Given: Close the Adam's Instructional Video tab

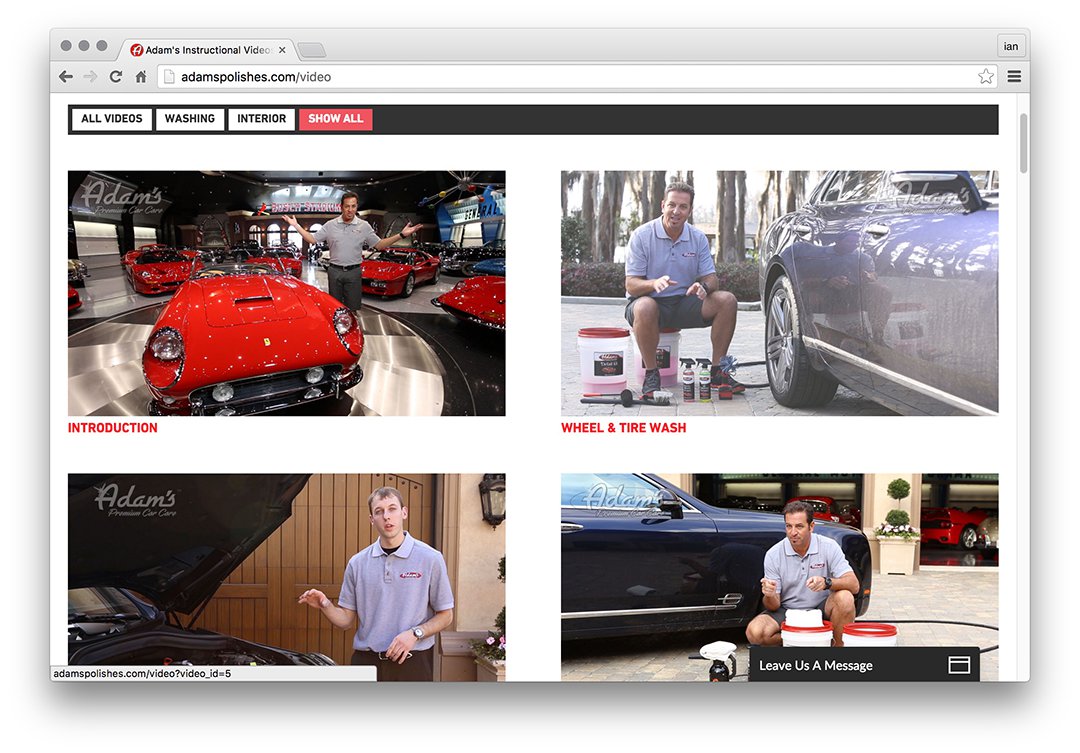Looking at the screenshot, I should point(282,50).
